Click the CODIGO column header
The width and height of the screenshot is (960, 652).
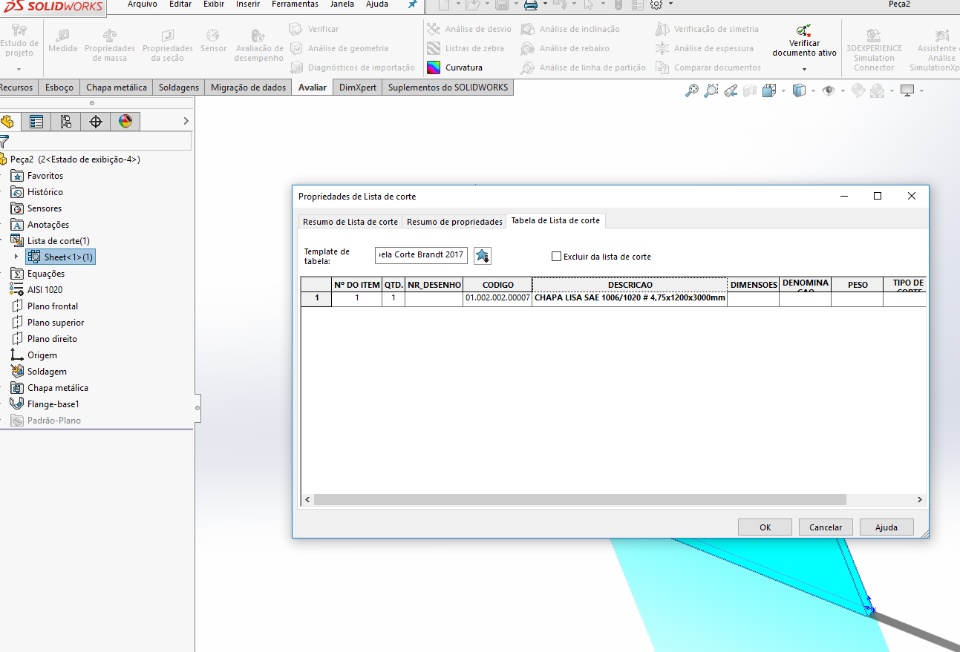coord(497,285)
